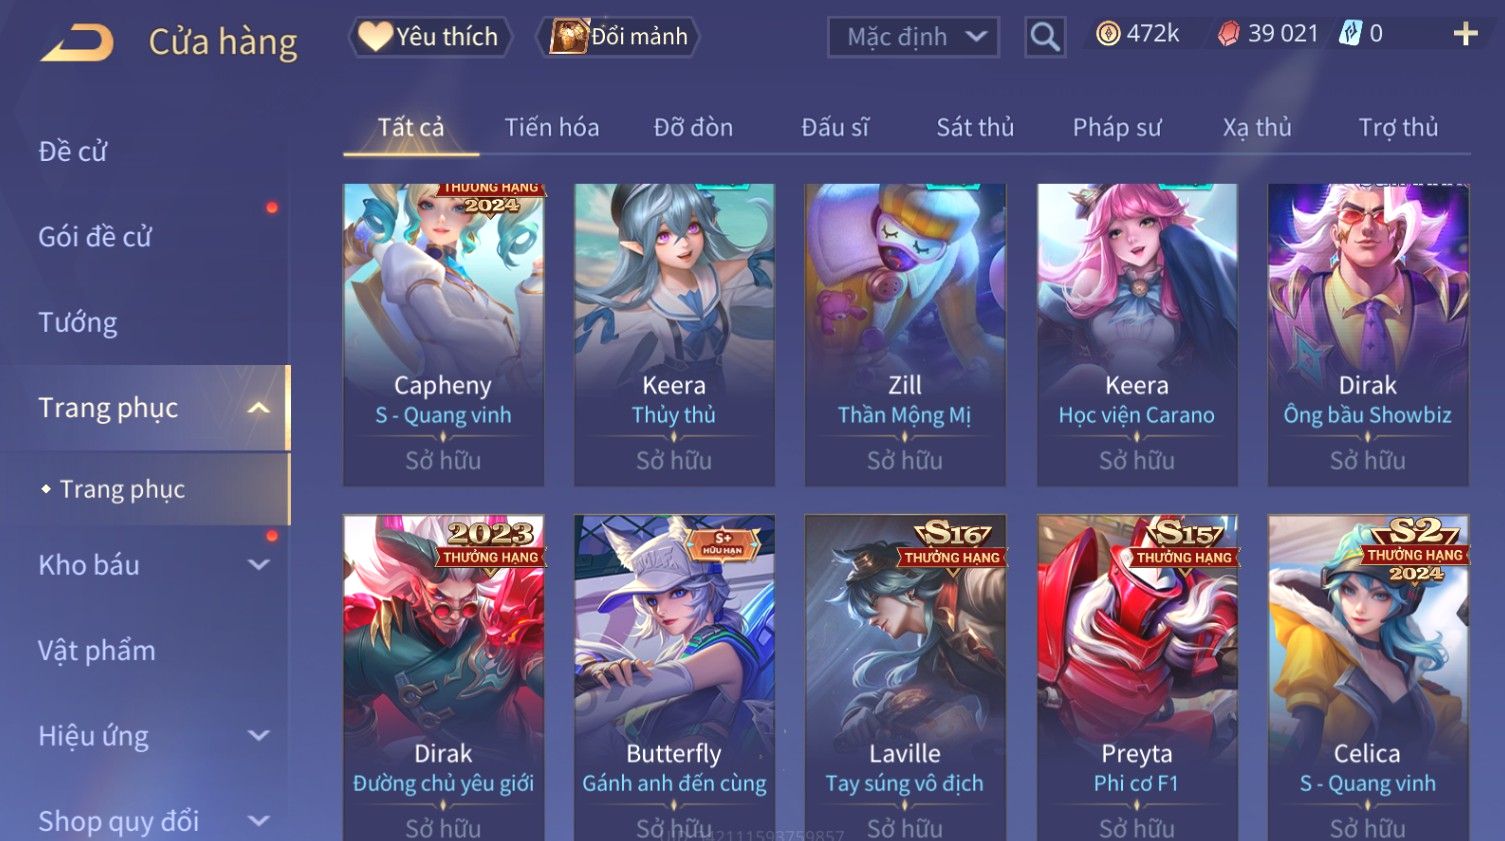Screen dimensions: 1505x841
Task: Open the Mặc định sort dropdown
Action: coord(913,37)
